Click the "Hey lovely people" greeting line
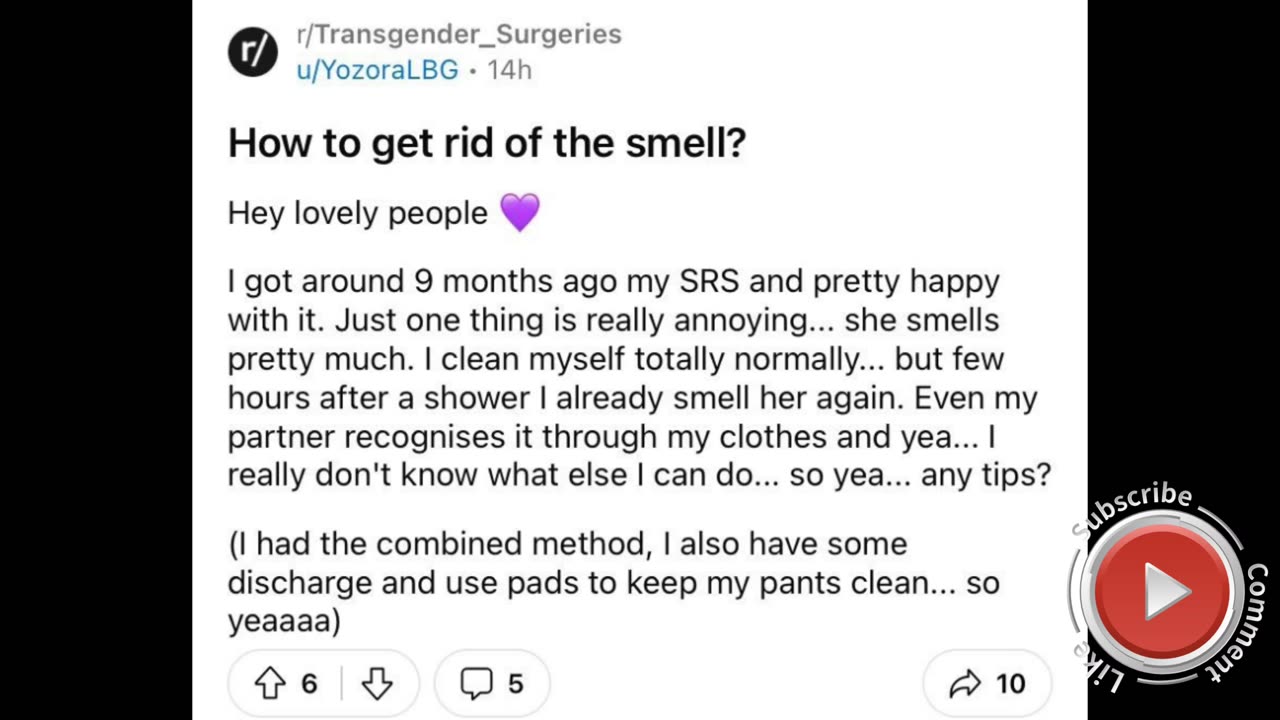 (357, 213)
